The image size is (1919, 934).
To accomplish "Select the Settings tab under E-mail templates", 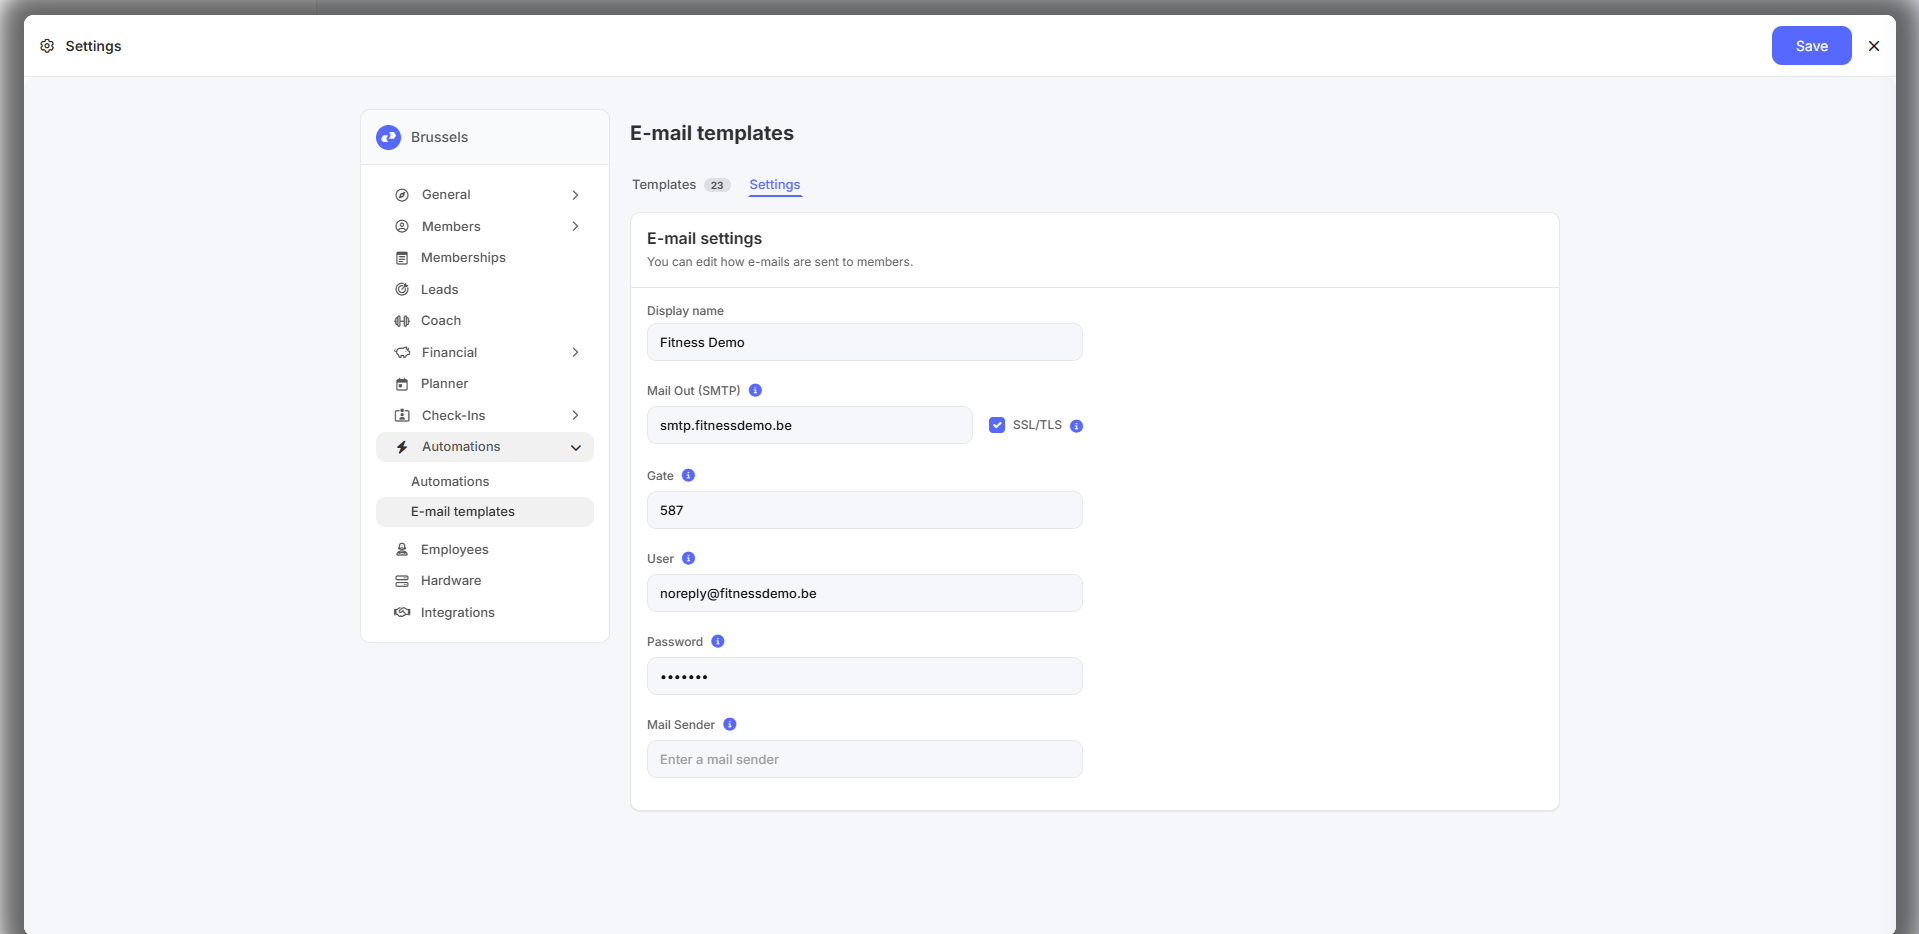I will coord(775,185).
